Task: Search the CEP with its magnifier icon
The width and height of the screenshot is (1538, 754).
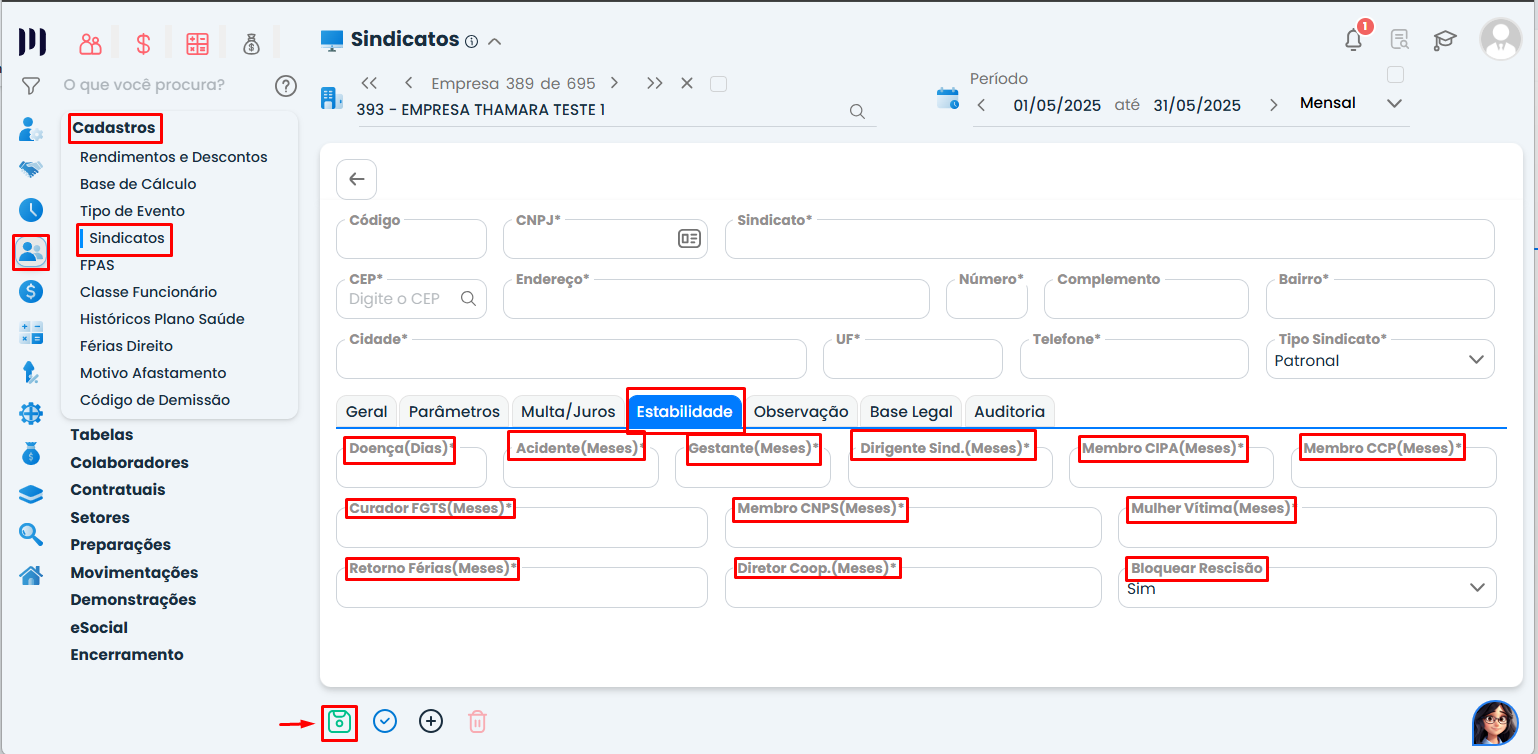Action: [x=468, y=298]
